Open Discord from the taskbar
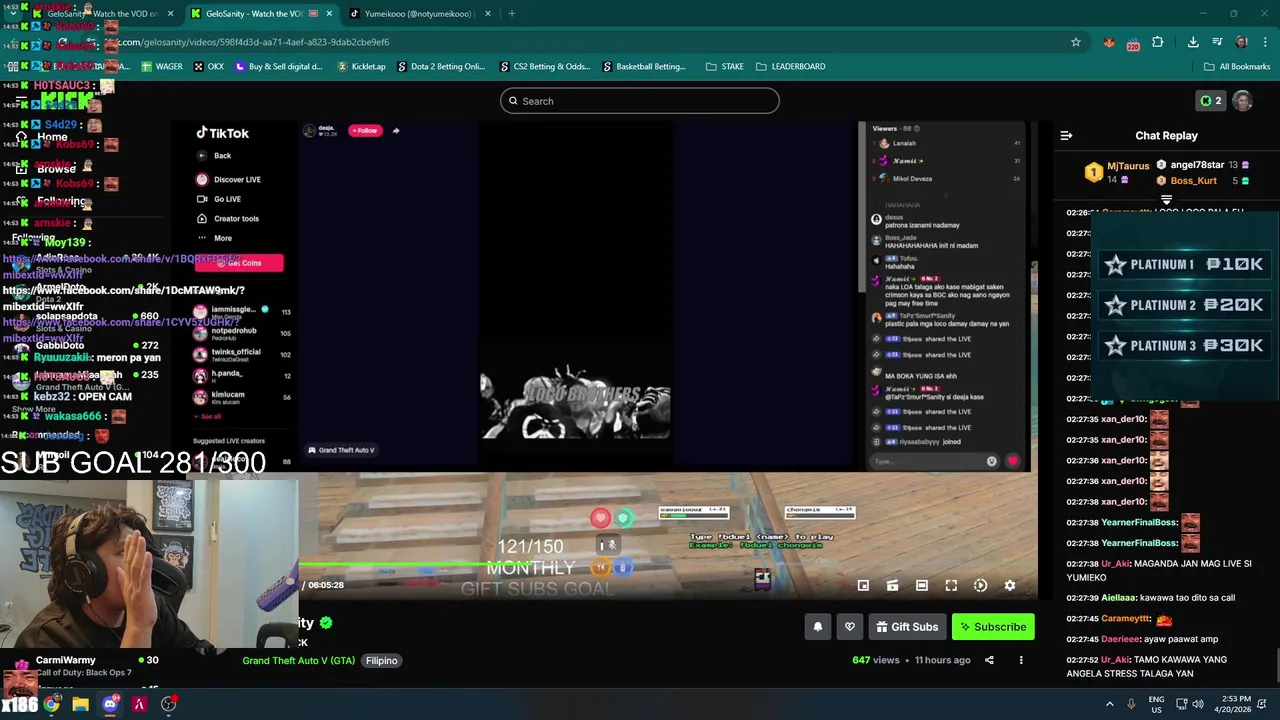This screenshot has width=1280, height=720. tap(110, 704)
